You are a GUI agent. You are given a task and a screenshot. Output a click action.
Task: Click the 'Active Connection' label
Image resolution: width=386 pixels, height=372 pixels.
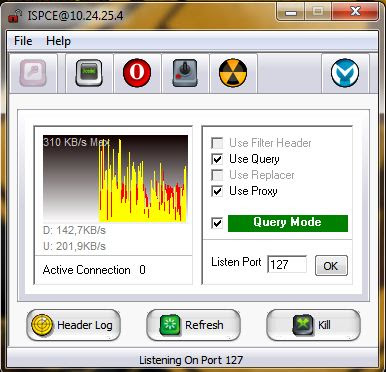pos(86,270)
